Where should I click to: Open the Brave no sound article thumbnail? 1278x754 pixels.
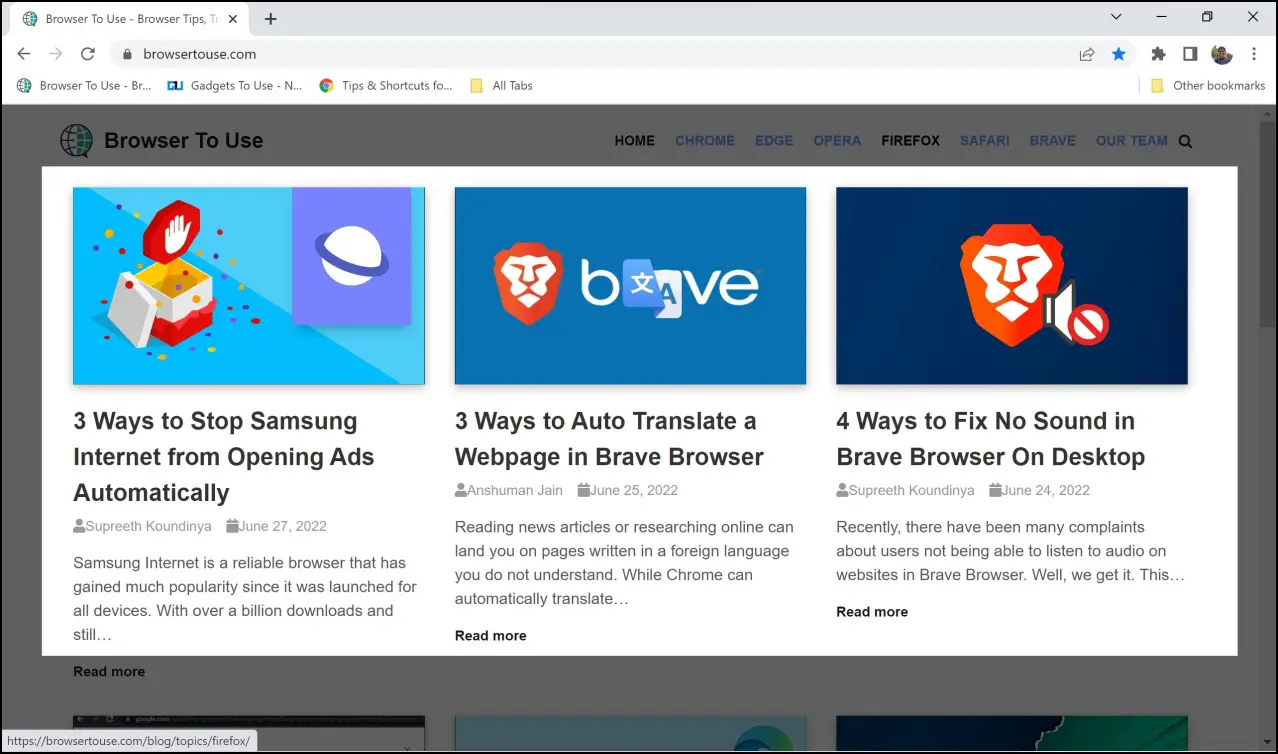click(1012, 286)
